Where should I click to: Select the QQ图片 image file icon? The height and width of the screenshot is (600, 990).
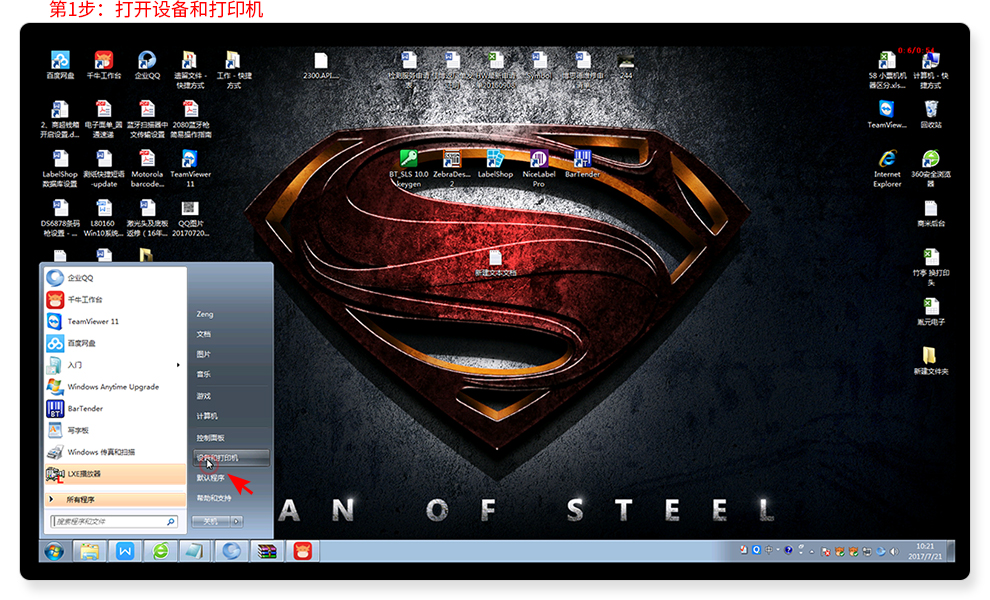[x=190, y=219]
